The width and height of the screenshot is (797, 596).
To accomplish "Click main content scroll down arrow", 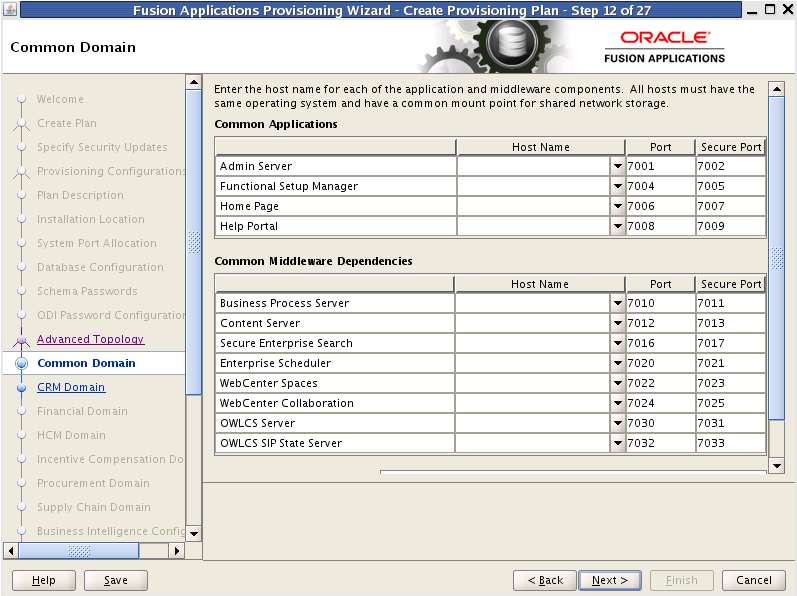I will pos(777,465).
